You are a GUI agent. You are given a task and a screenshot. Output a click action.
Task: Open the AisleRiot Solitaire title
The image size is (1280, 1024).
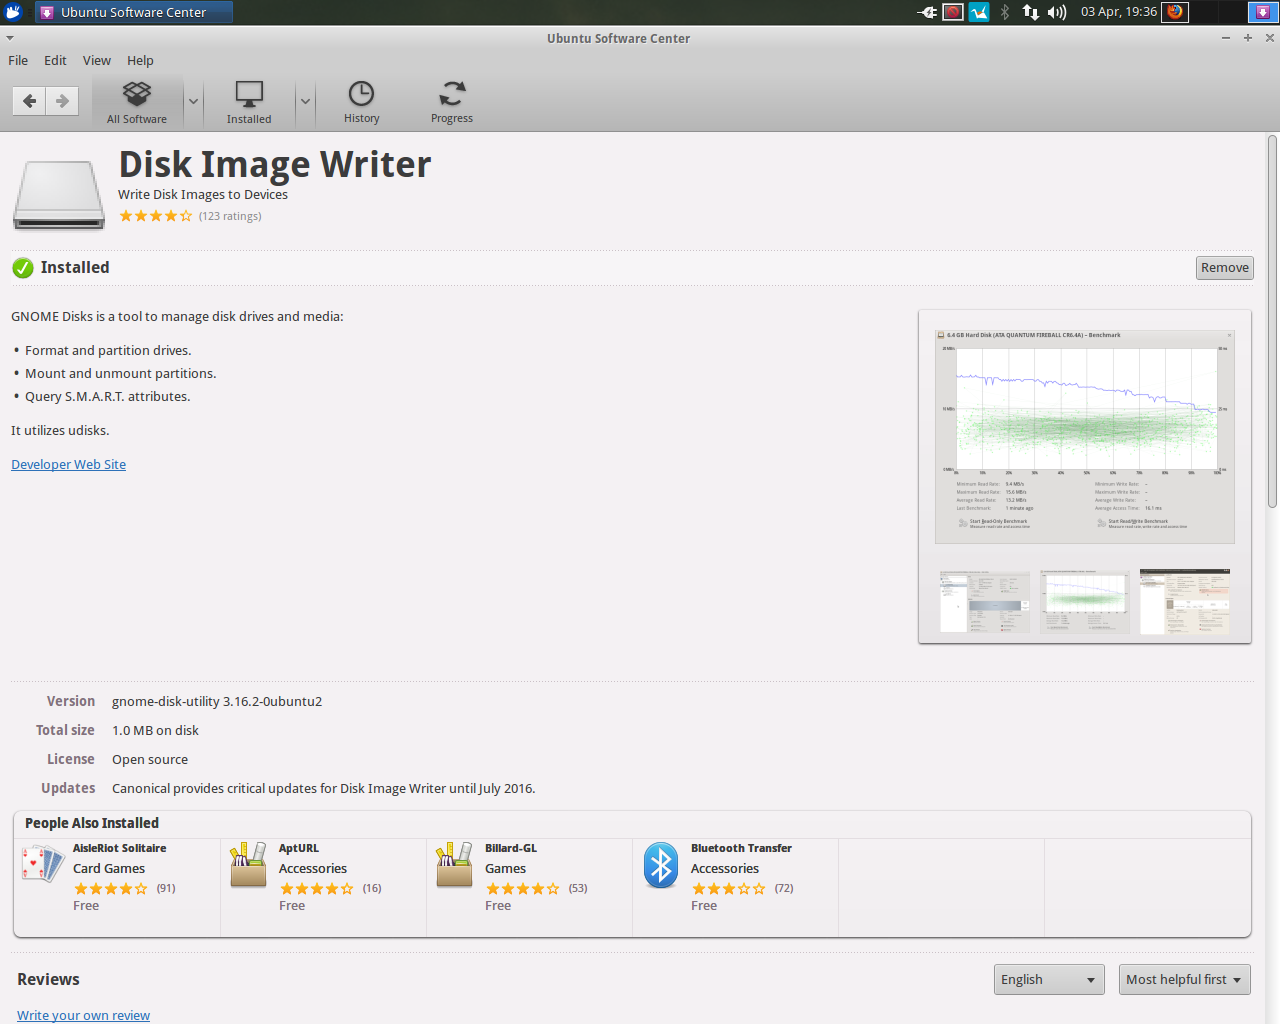[120, 848]
